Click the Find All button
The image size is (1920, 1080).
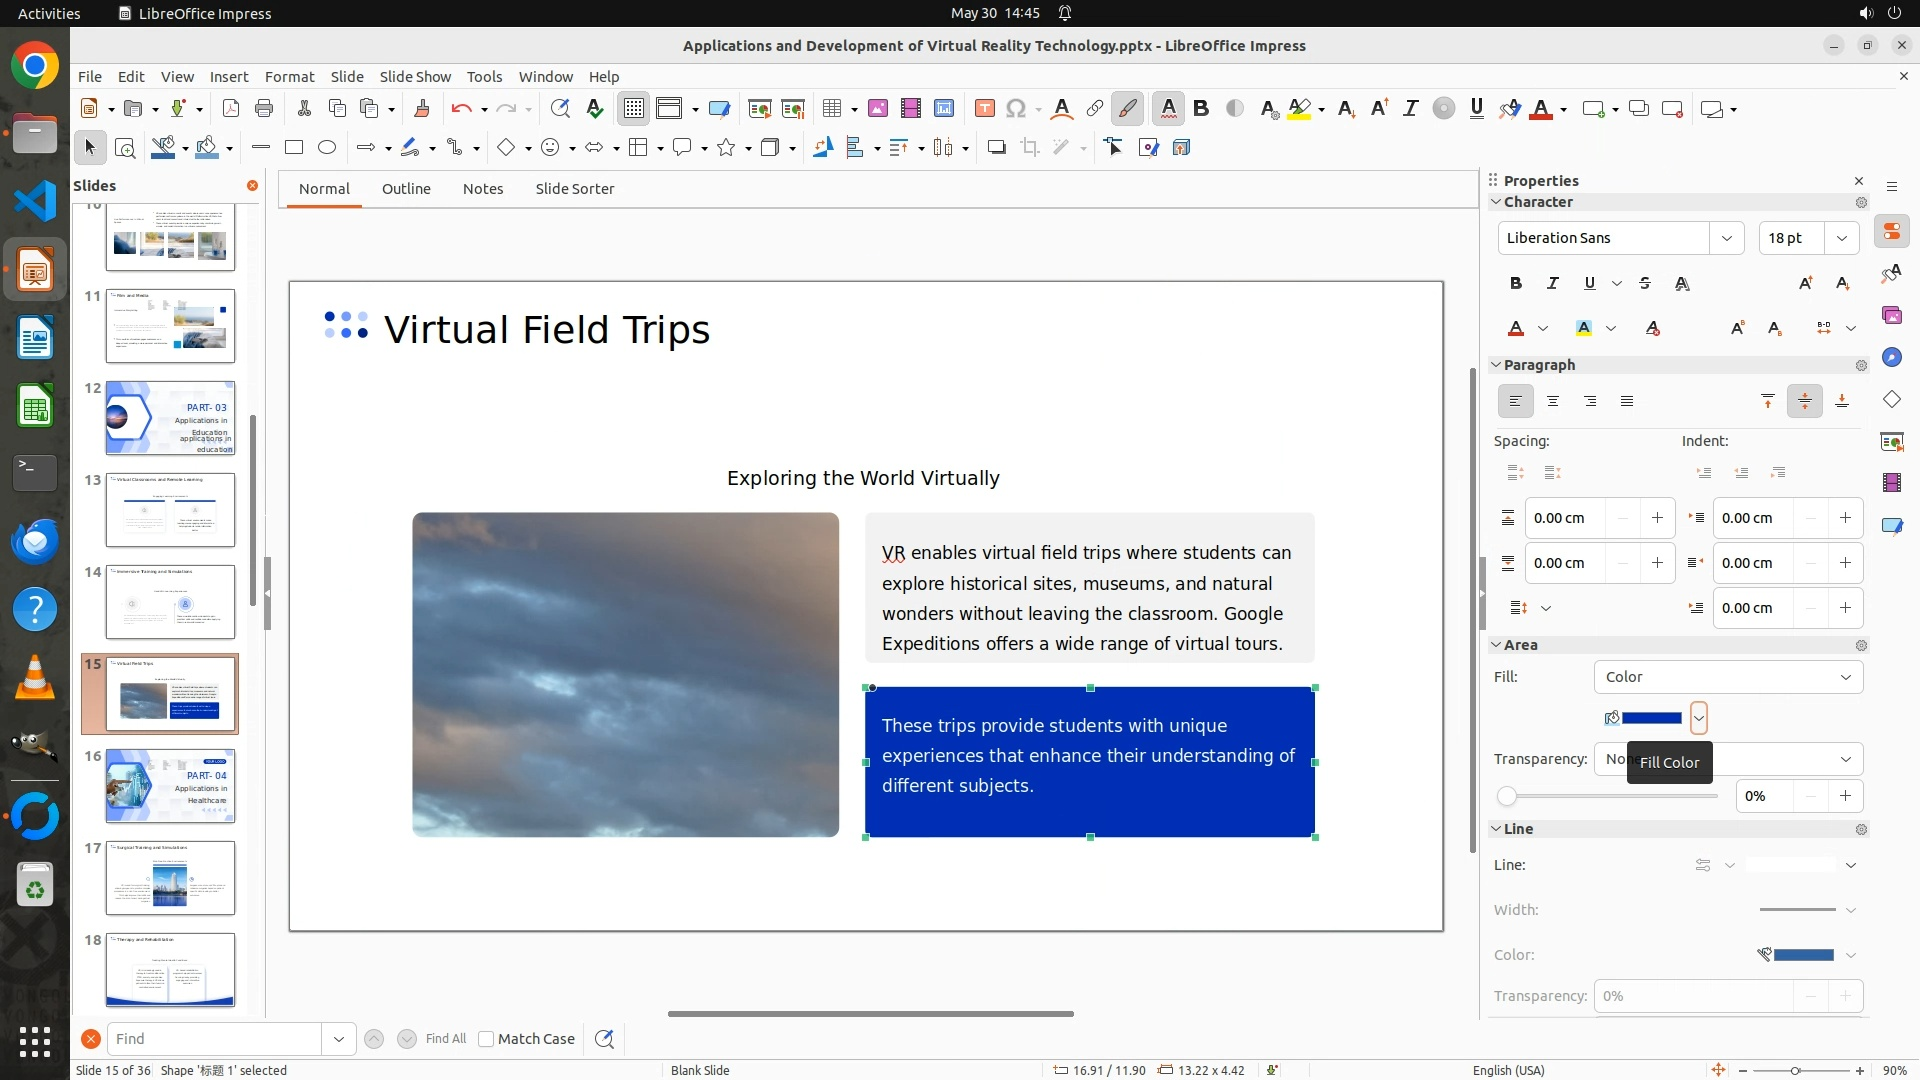445,1039
